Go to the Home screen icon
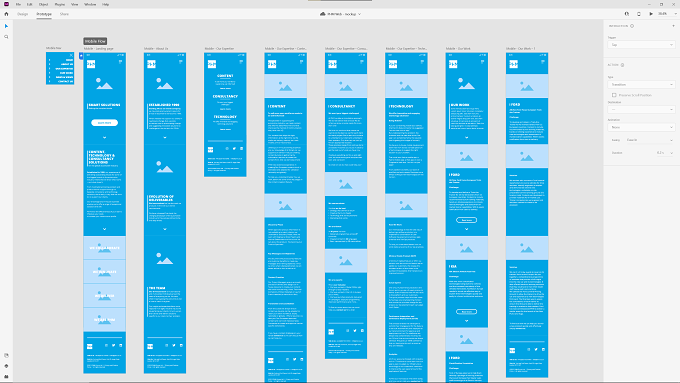680x383 pixels. click(x=6, y=14)
